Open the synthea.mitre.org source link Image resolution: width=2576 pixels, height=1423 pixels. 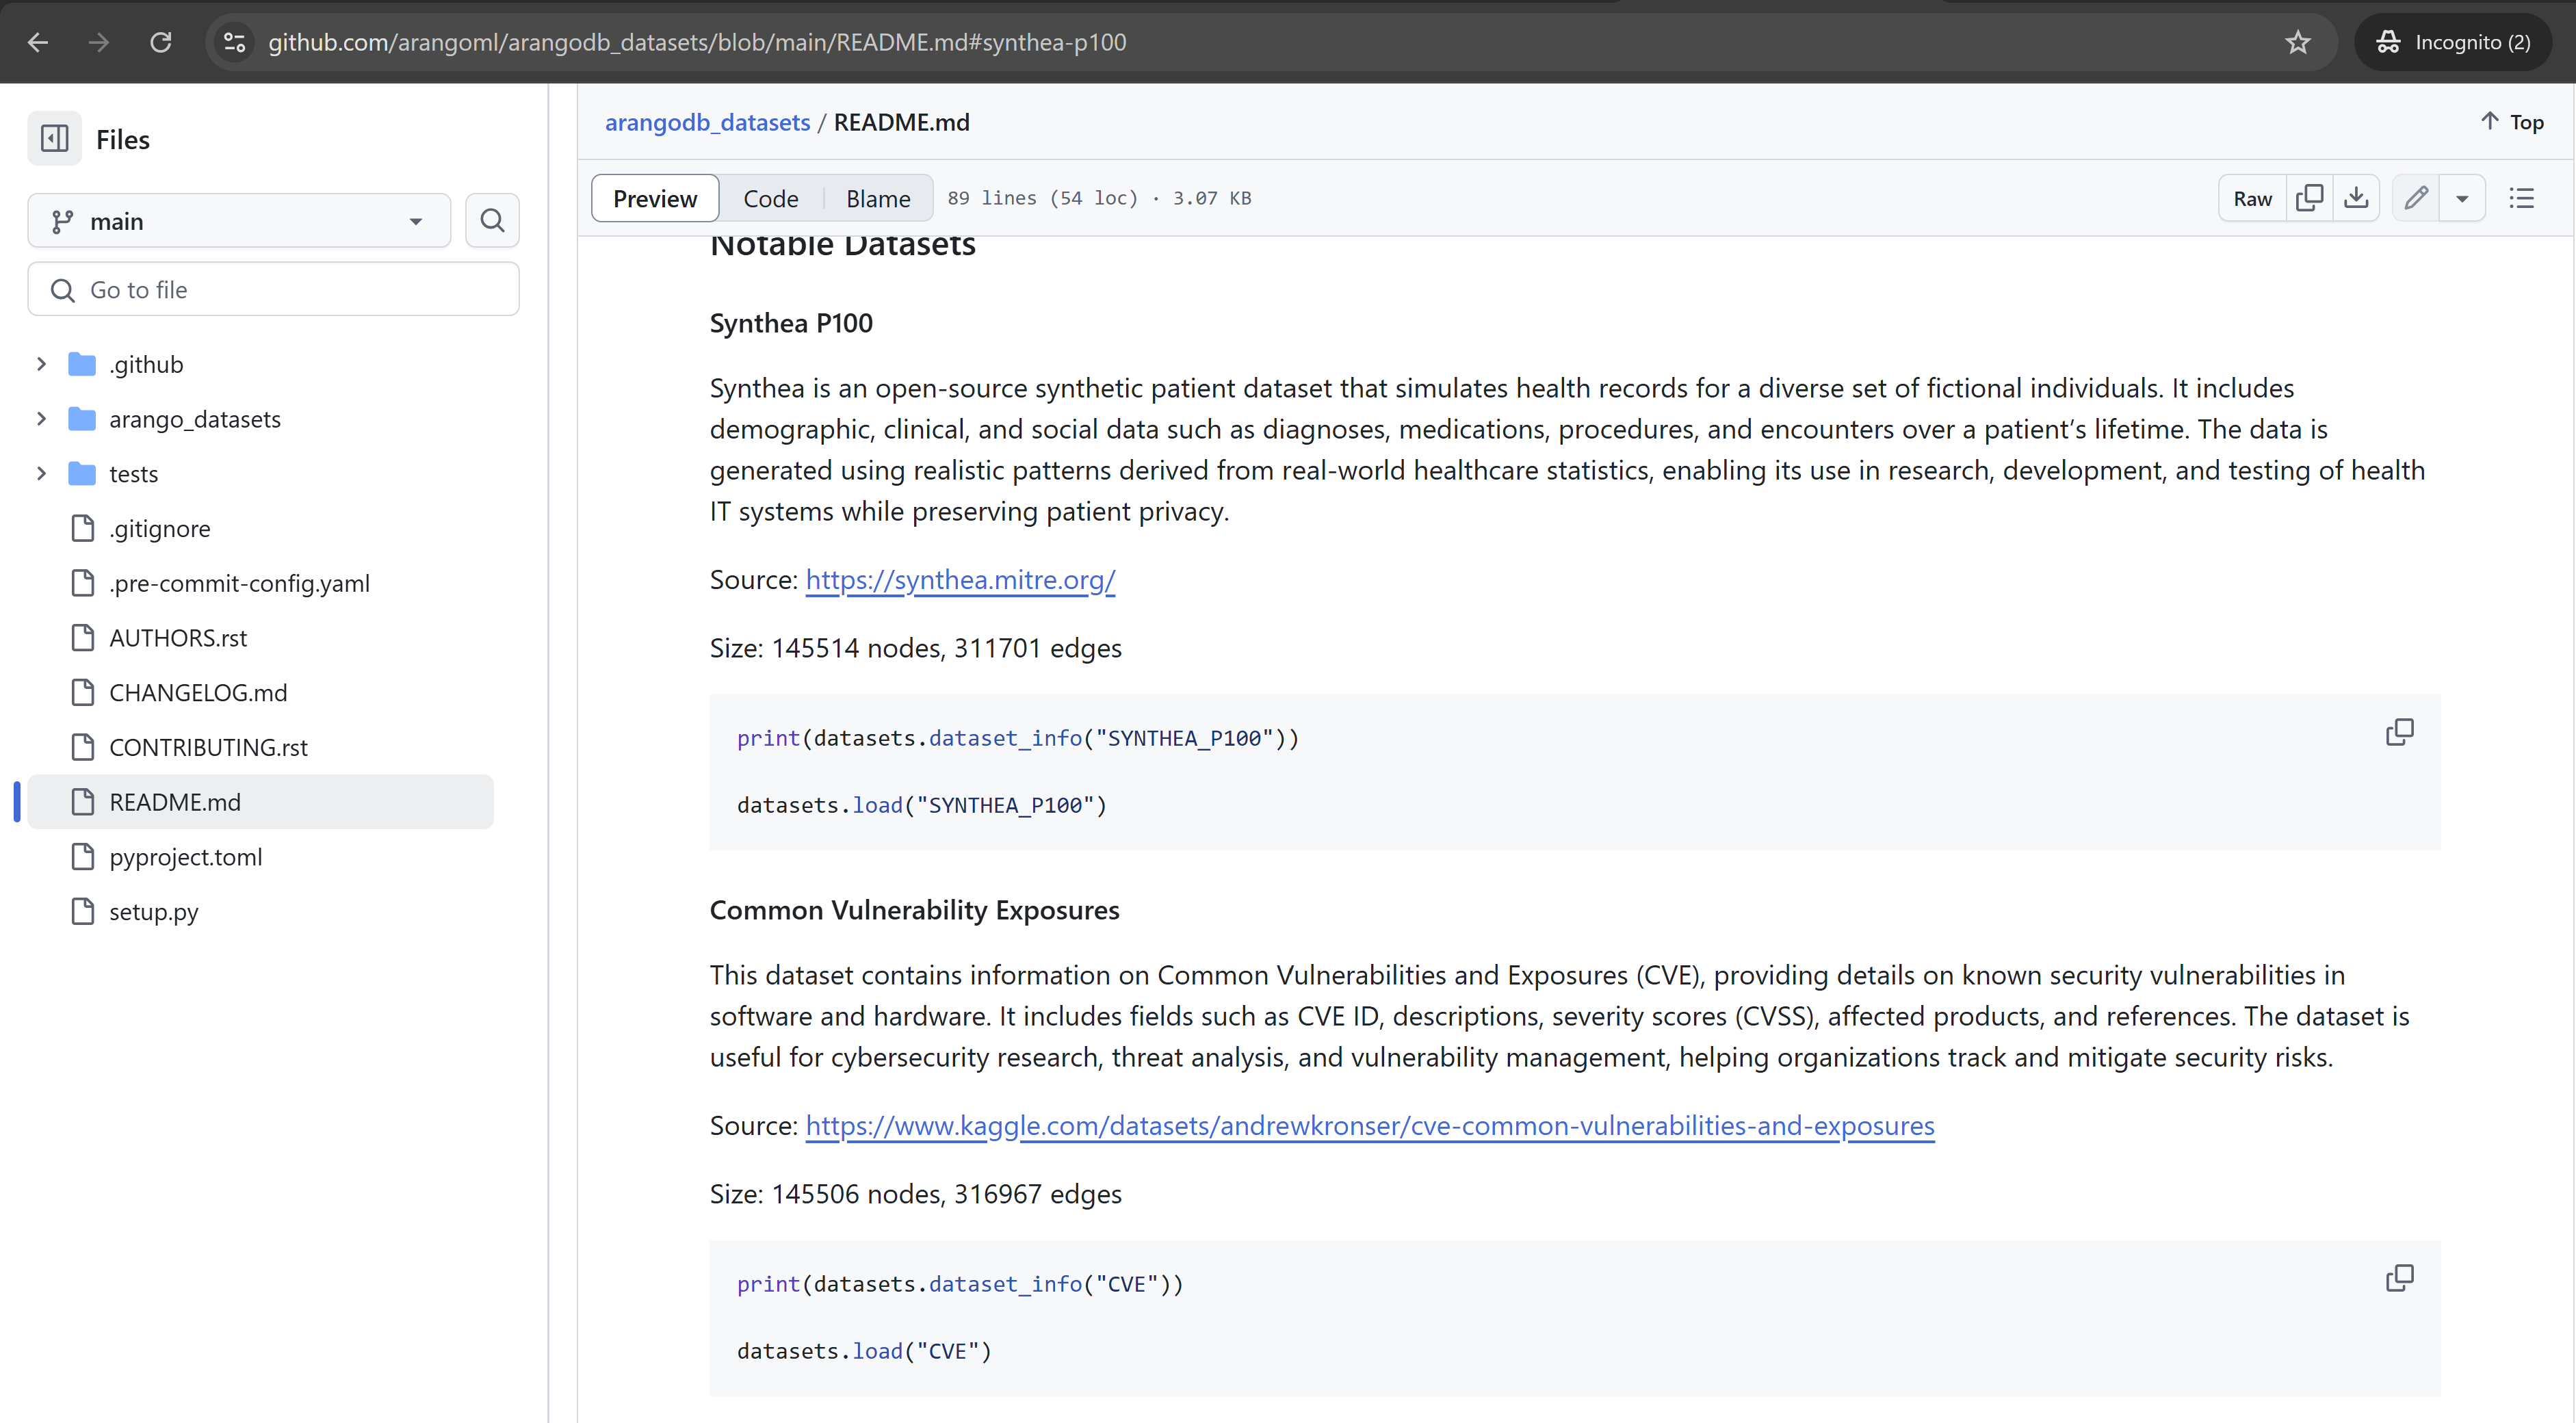(x=960, y=580)
